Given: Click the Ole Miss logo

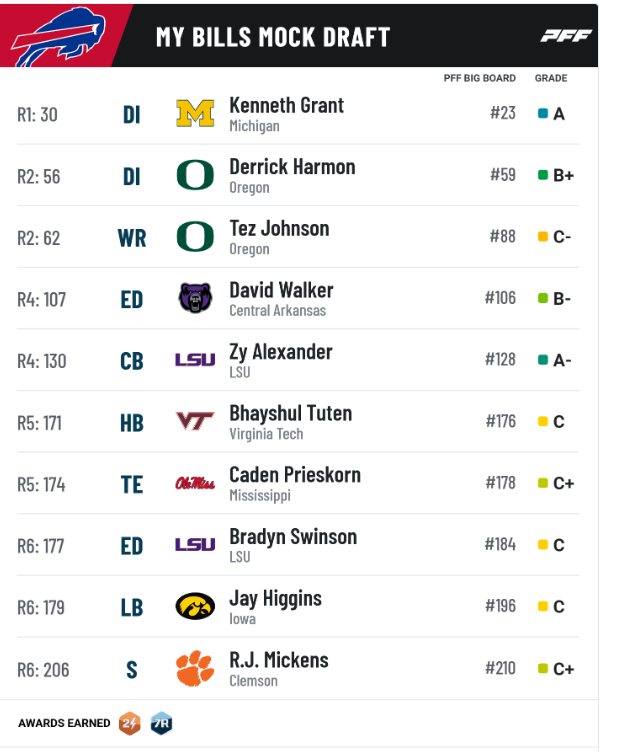Looking at the screenshot, I should (x=195, y=483).
